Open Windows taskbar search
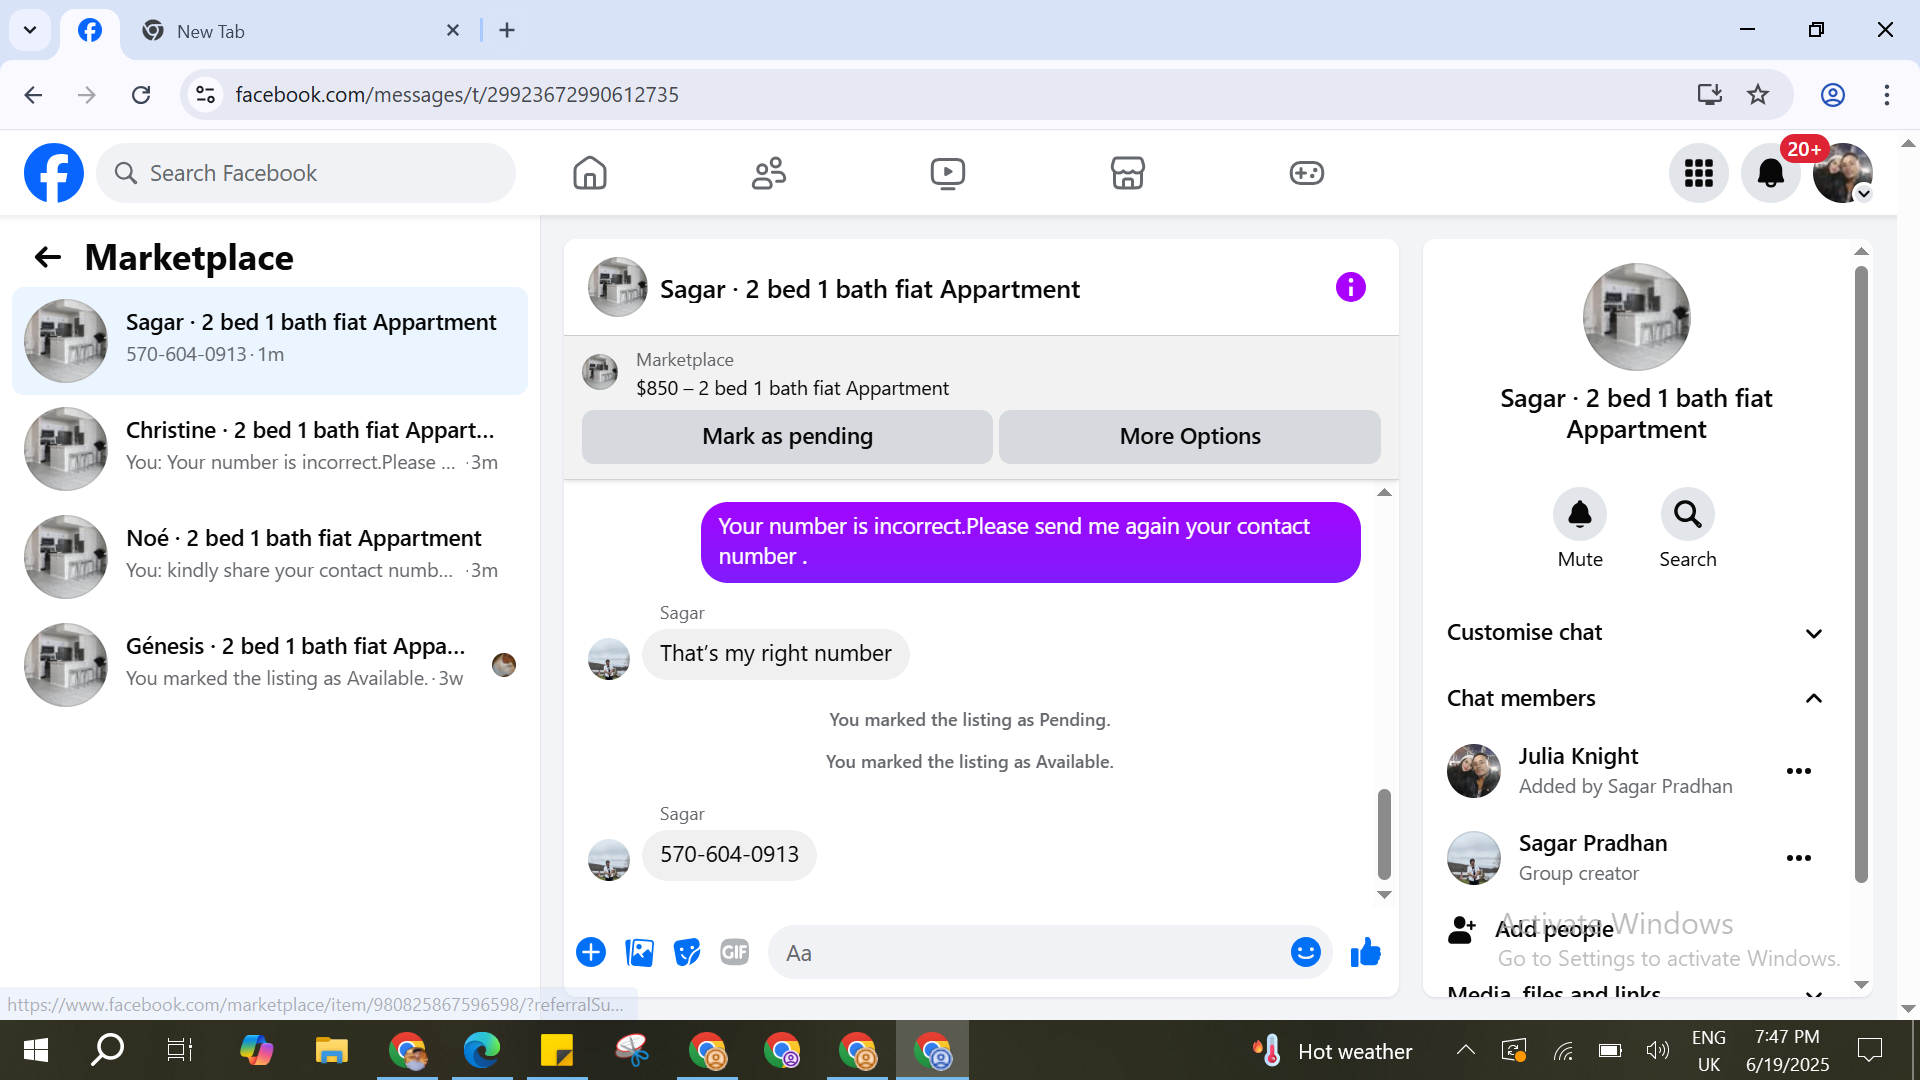Image resolution: width=1920 pixels, height=1080 pixels. [x=107, y=1050]
